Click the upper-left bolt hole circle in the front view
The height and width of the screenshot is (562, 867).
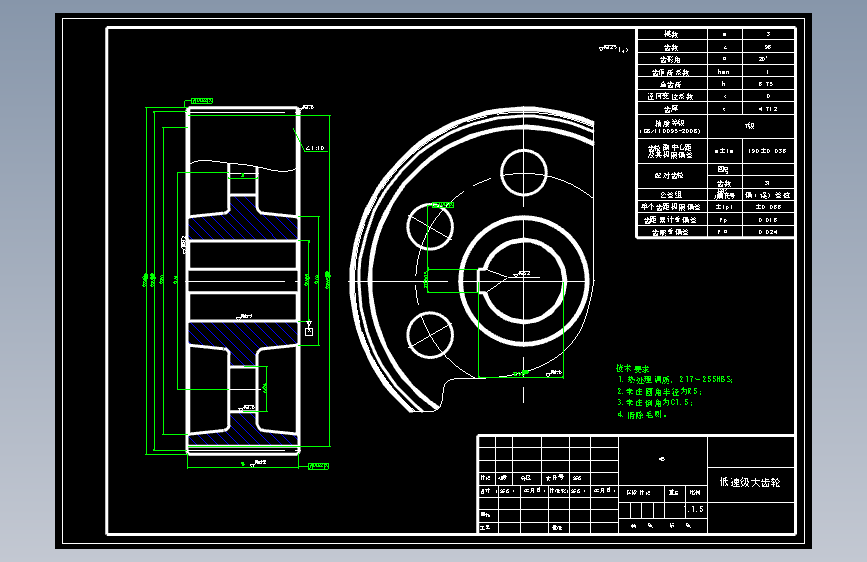tap(430, 226)
